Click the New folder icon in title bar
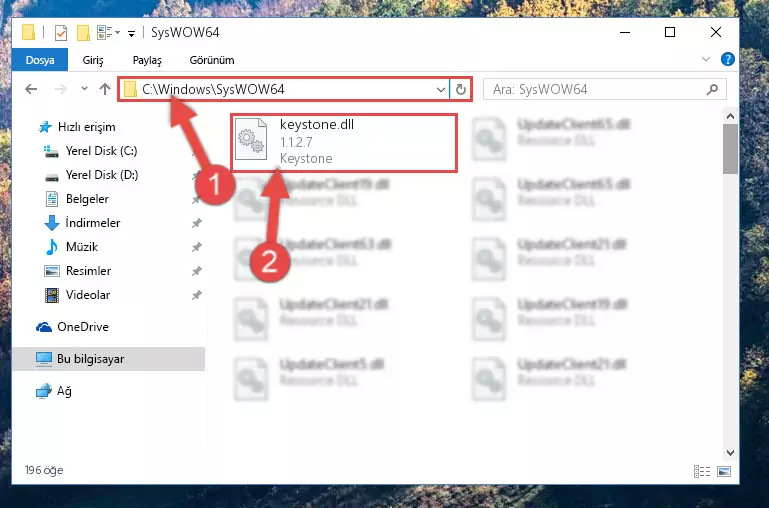Image resolution: width=769 pixels, height=508 pixels. click(x=83, y=33)
